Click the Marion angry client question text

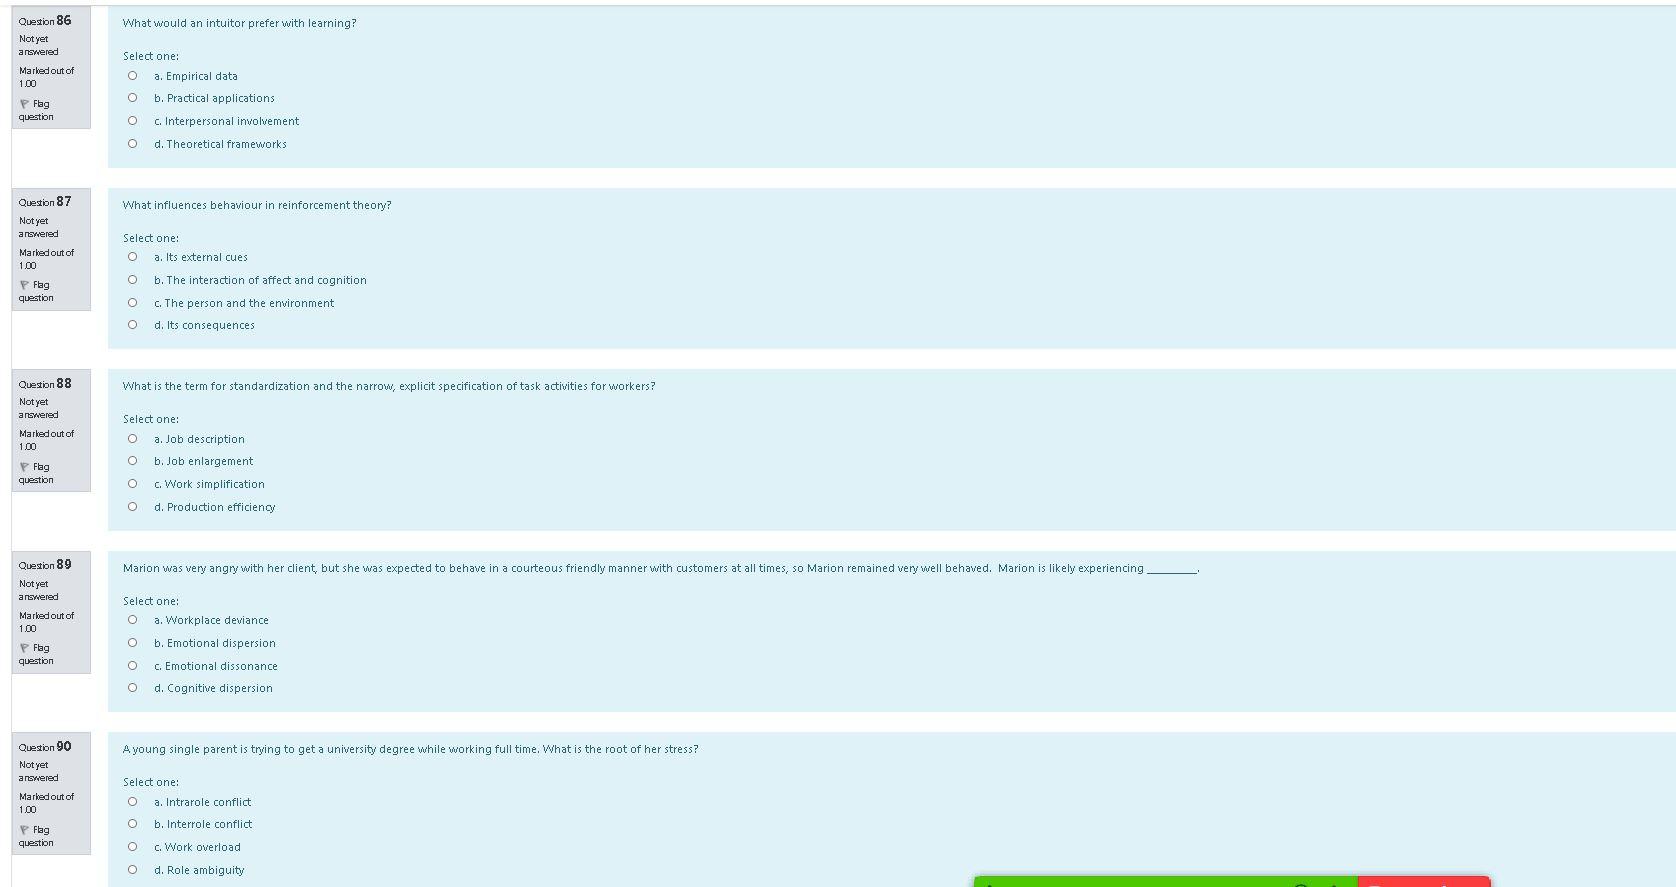(x=660, y=568)
